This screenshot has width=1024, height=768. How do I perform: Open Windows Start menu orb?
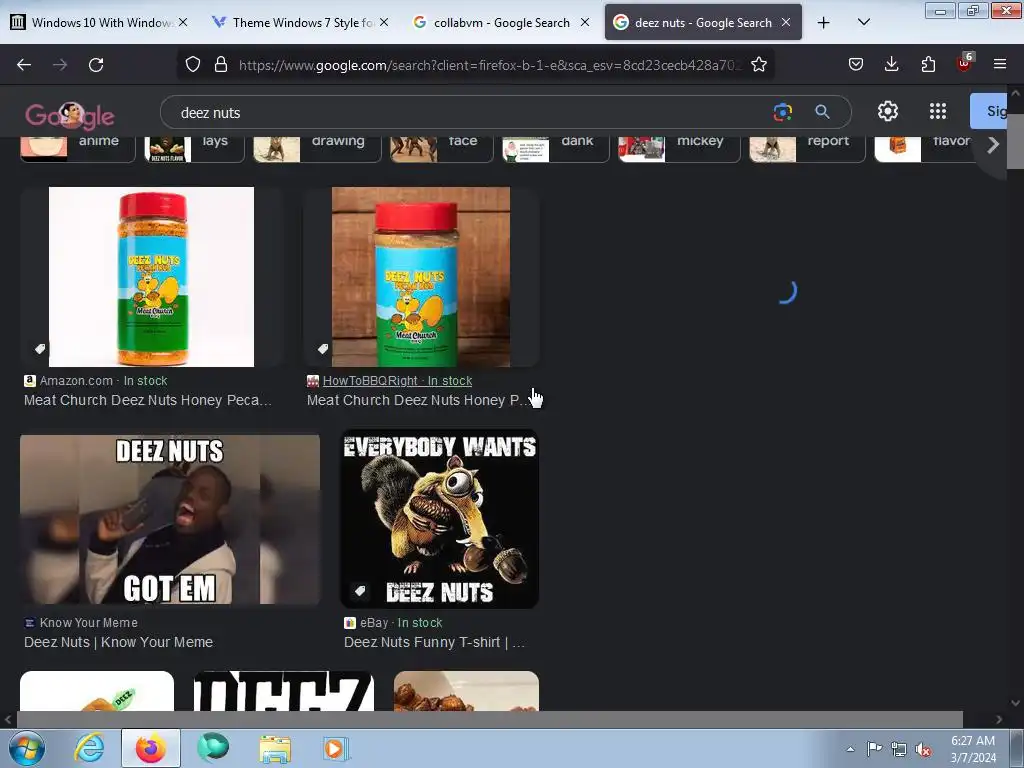(x=27, y=748)
